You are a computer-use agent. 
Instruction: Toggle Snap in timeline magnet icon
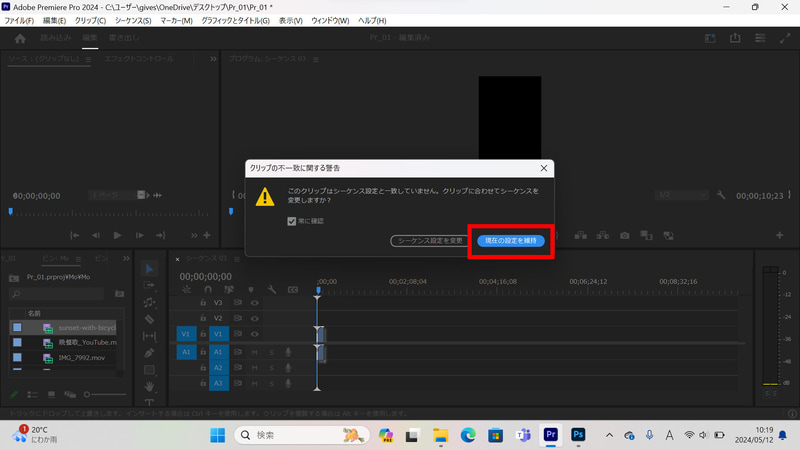point(208,289)
